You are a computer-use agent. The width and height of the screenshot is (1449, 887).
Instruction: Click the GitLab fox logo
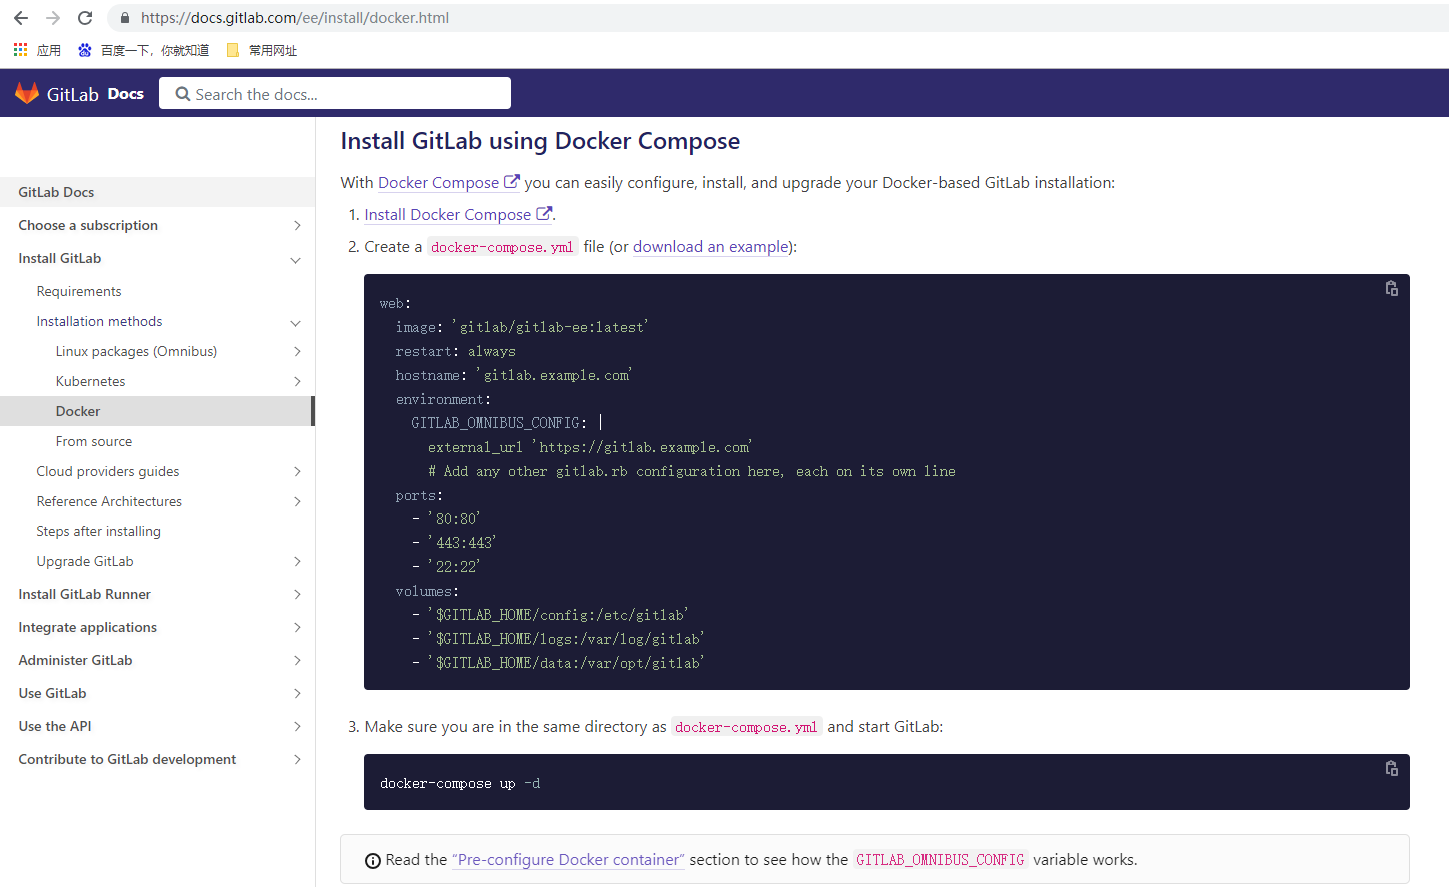pos(27,93)
